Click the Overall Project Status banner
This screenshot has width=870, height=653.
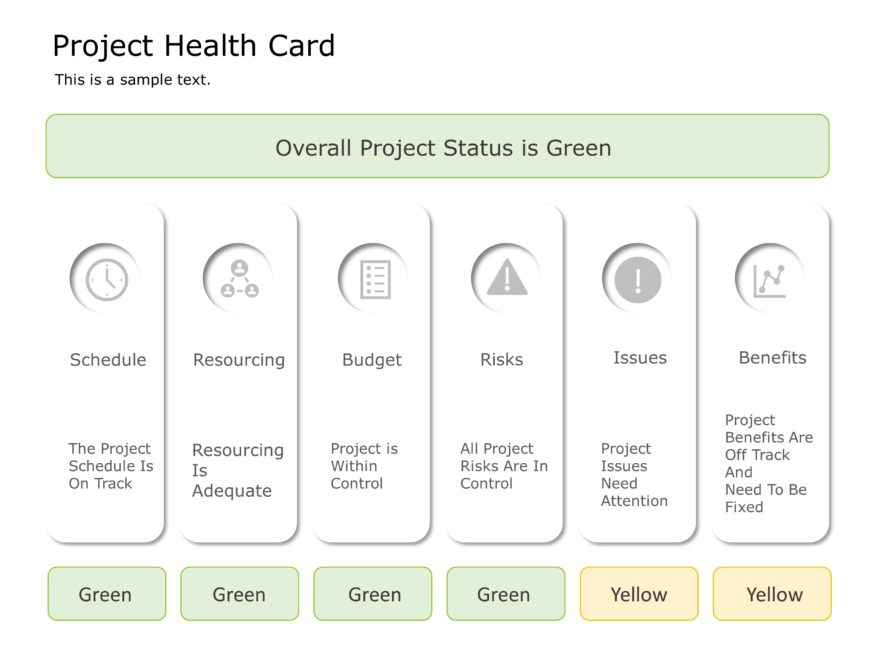[437, 147]
